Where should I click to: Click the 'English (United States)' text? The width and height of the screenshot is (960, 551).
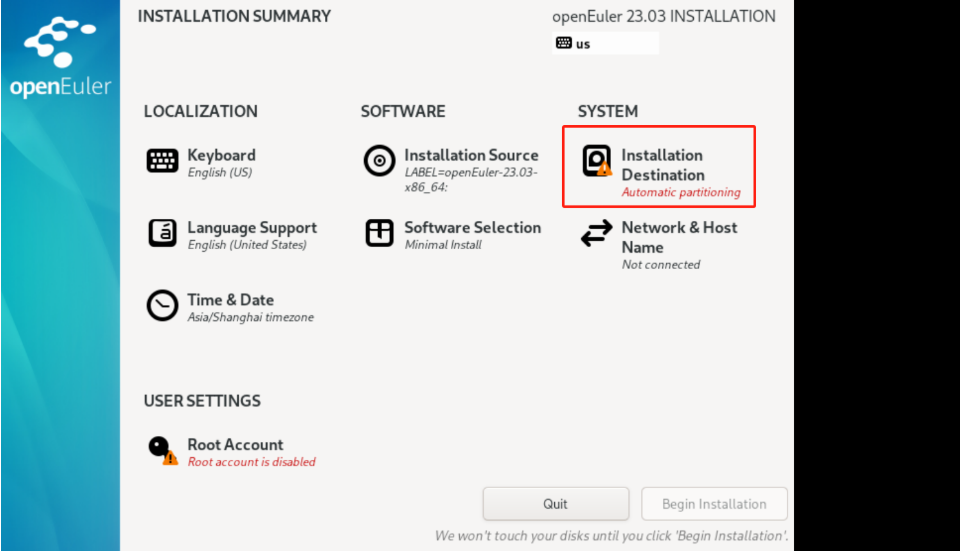pos(247,245)
